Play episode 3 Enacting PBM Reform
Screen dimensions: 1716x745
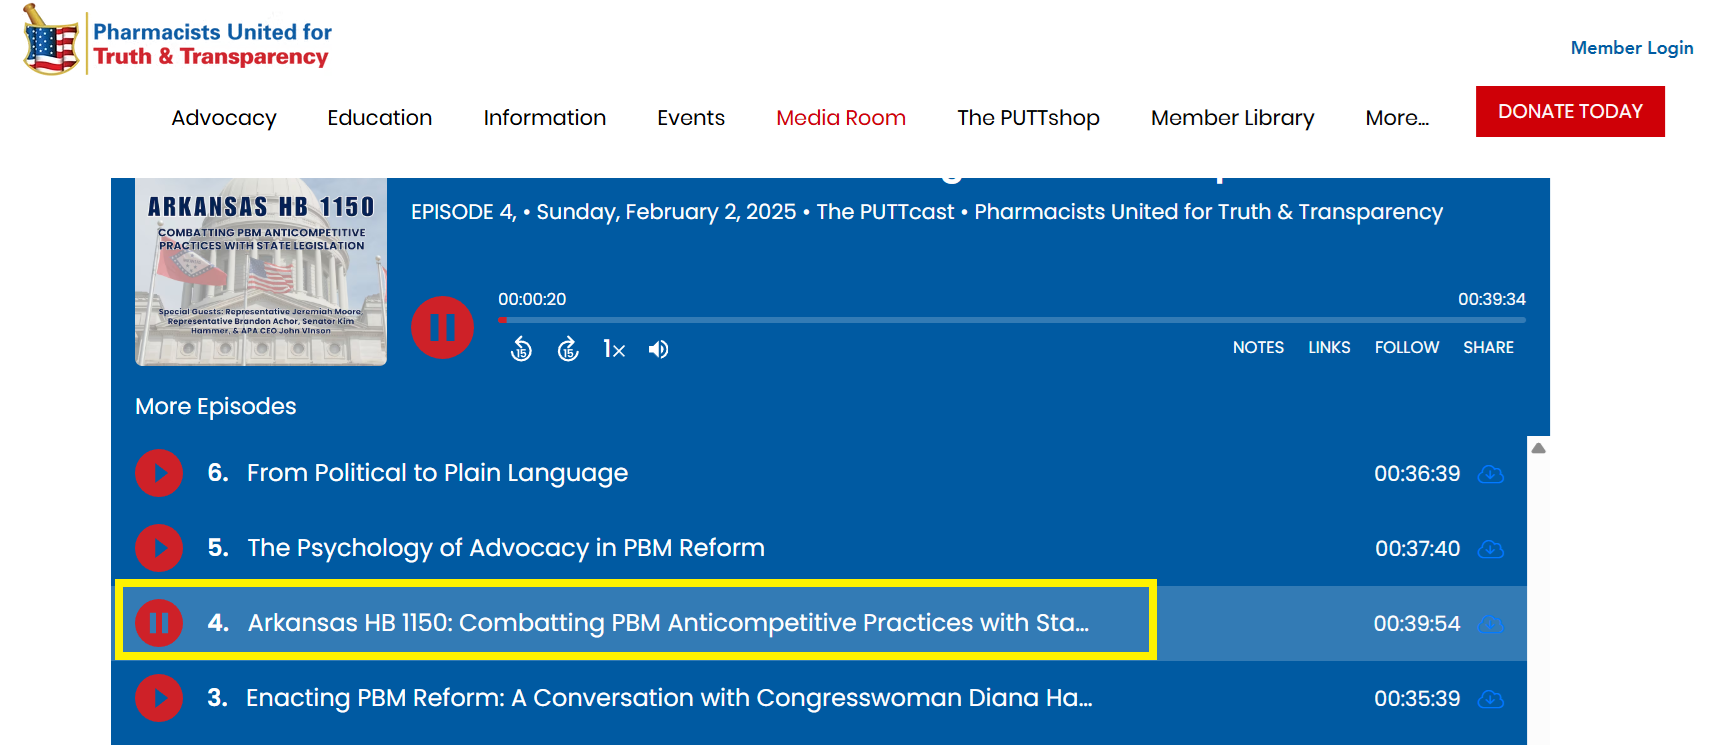coord(159,698)
